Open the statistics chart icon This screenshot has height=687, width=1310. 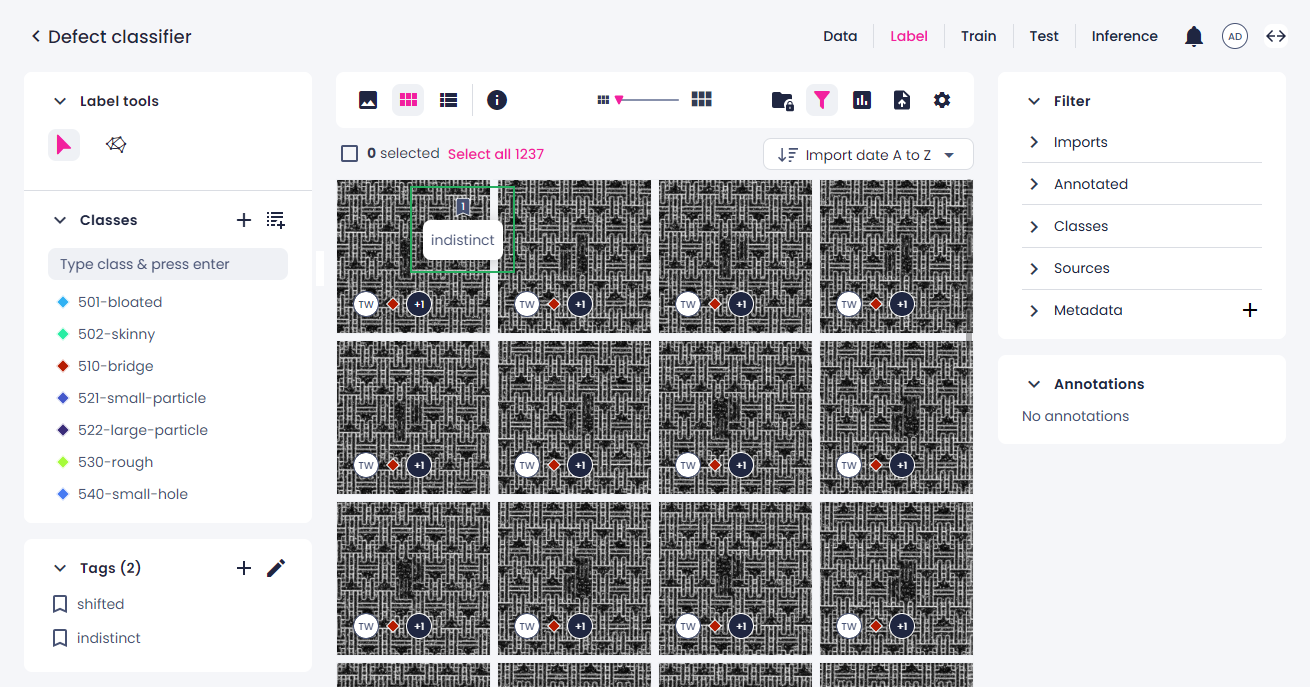[x=862, y=100]
